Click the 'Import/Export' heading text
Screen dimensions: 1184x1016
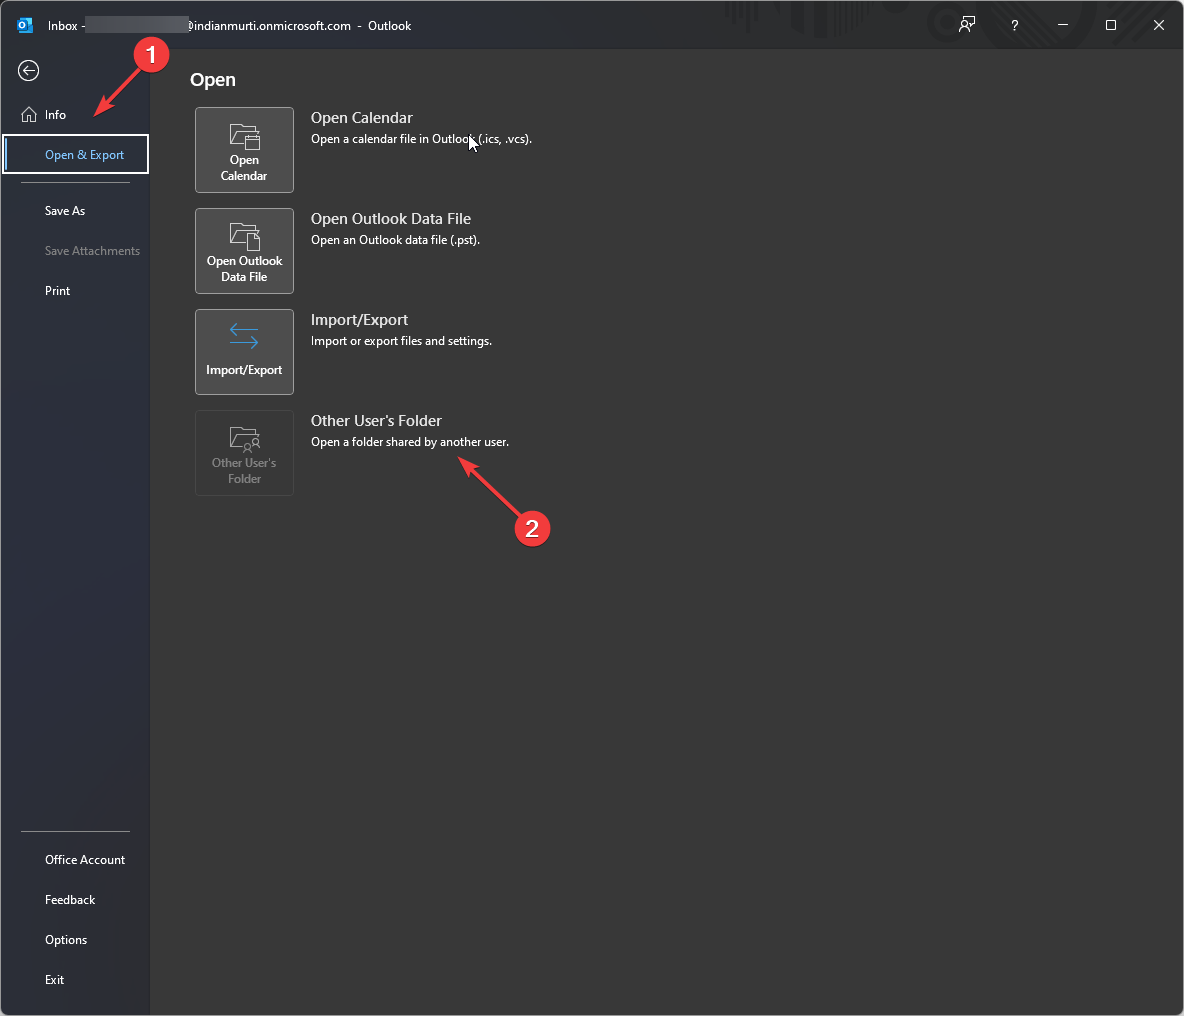[x=359, y=320]
